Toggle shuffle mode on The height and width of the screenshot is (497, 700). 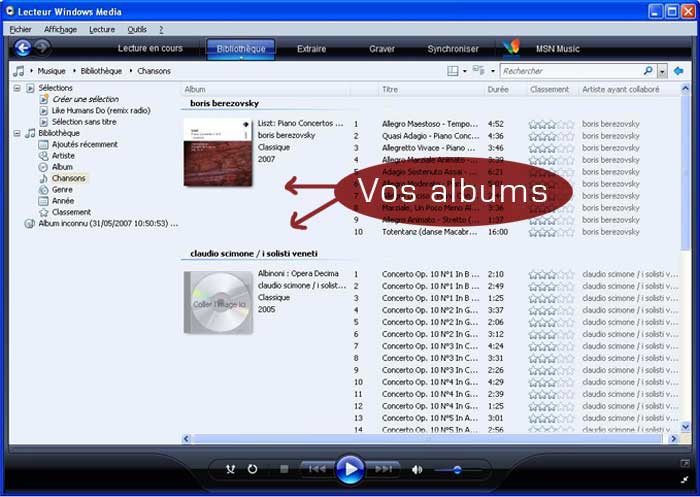[x=231, y=469]
